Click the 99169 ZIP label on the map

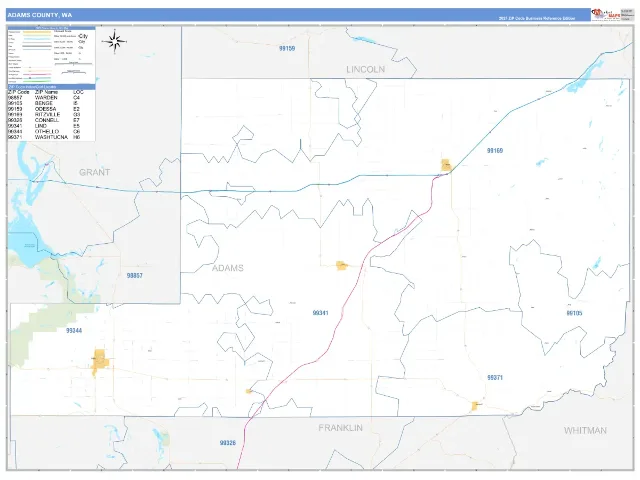[495, 151]
